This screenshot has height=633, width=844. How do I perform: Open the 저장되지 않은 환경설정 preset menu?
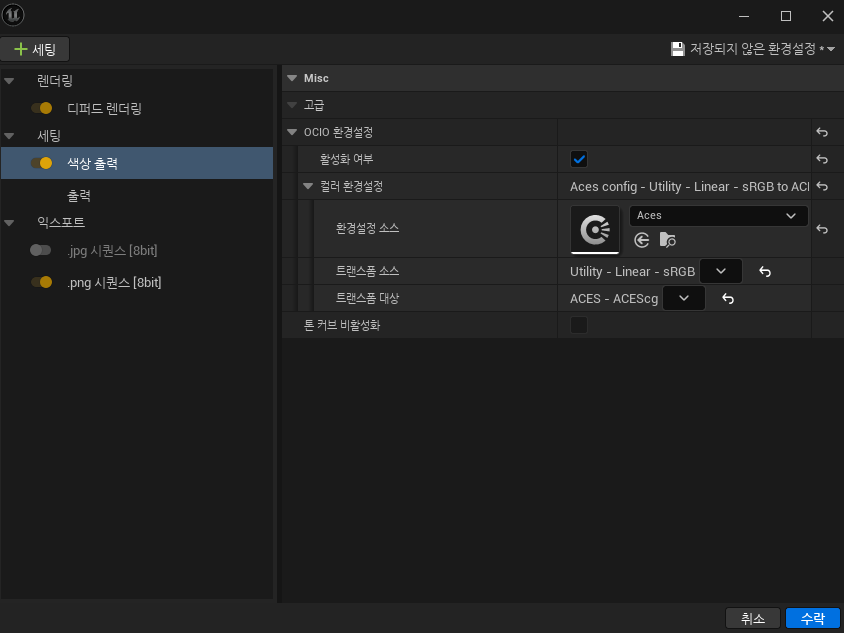(x=753, y=49)
